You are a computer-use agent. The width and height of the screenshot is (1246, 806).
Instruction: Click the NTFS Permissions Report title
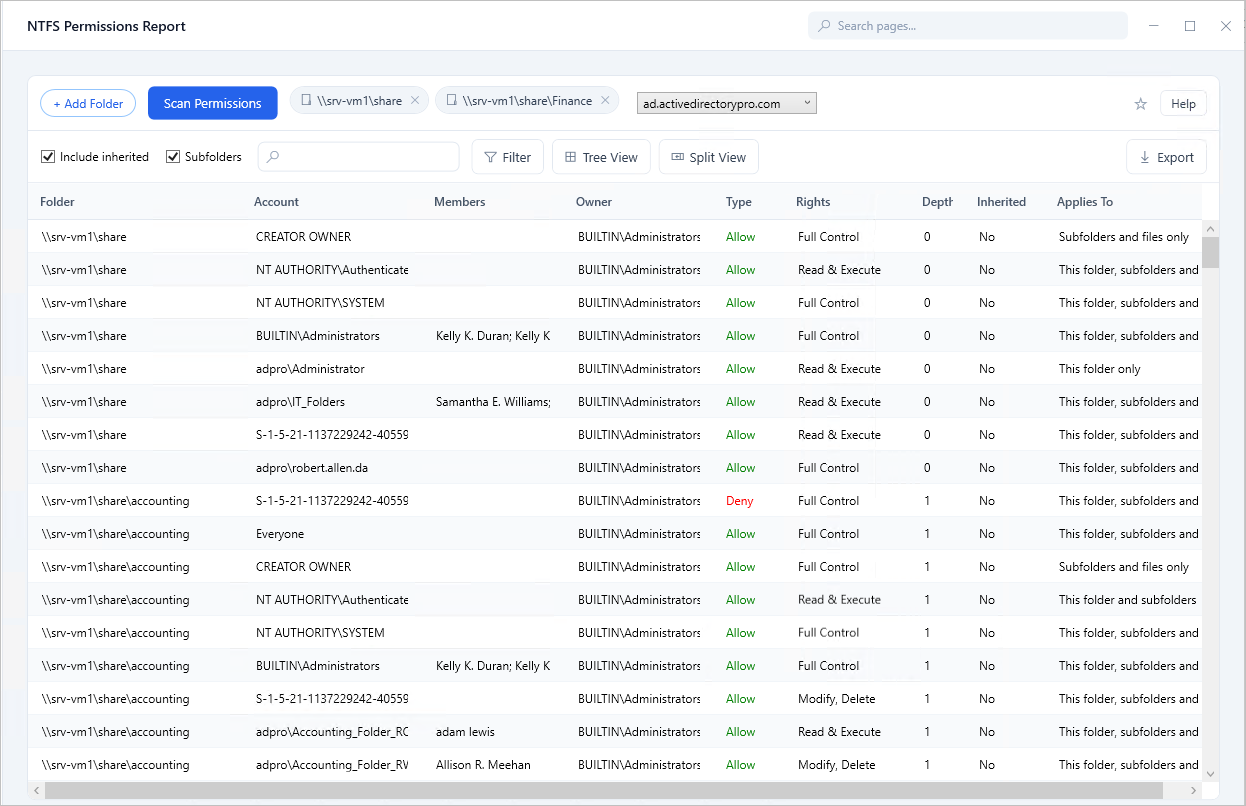click(x=106, y=26)
